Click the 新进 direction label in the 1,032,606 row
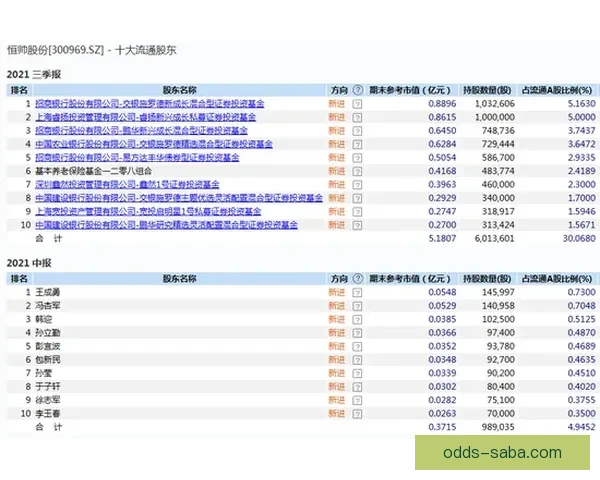600x480 pixels. 337,104
